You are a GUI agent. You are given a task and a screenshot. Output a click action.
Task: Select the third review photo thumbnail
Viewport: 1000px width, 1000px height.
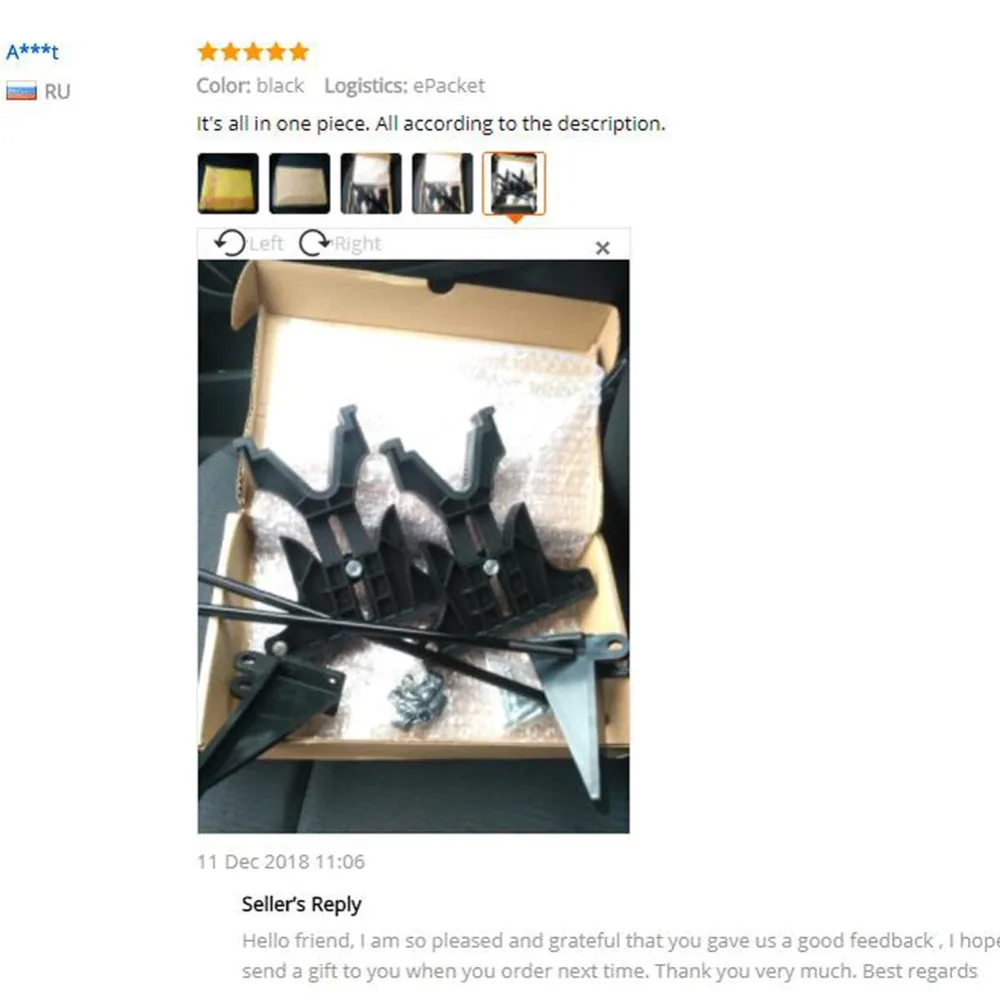click(x=371, y=184)
